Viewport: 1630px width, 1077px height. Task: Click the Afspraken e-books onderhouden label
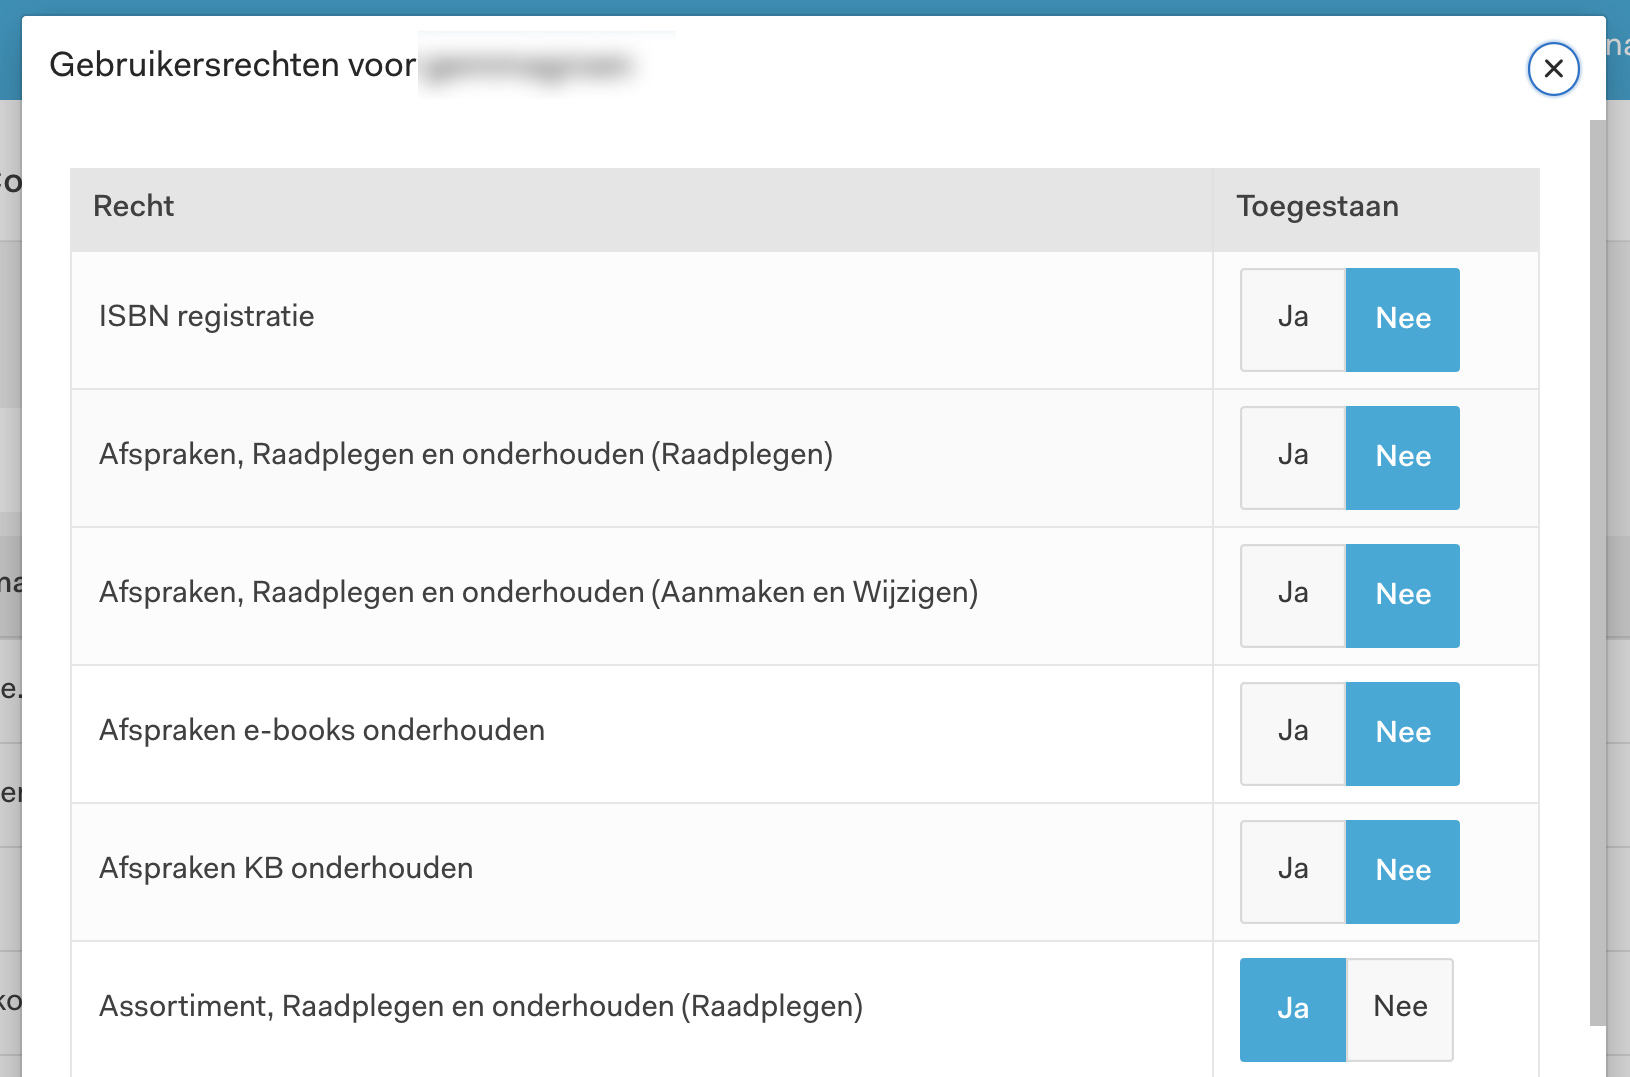coord(322,731)
